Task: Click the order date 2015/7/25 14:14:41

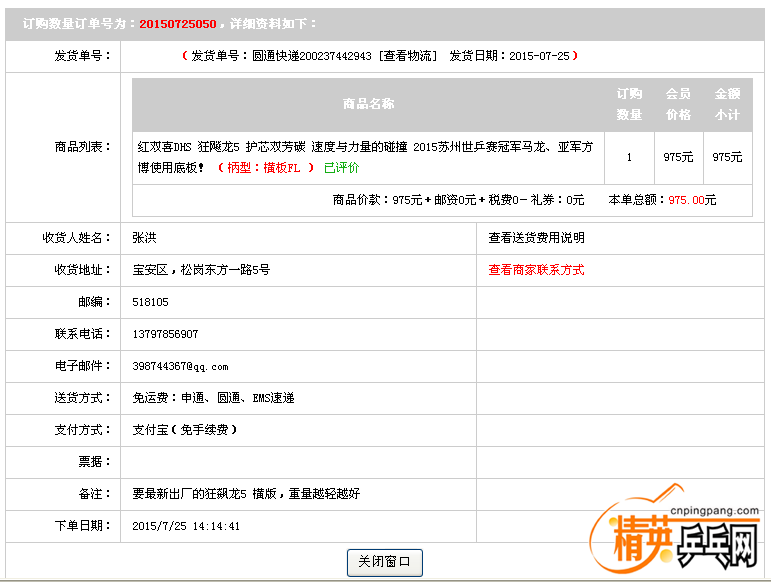Action: tap(186, 526)
